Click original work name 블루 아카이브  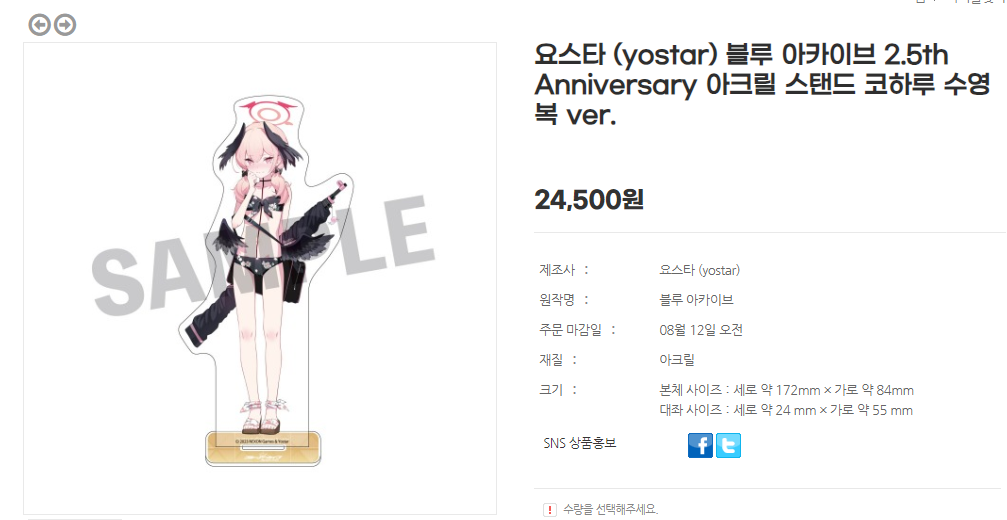[x=696, y=300]
